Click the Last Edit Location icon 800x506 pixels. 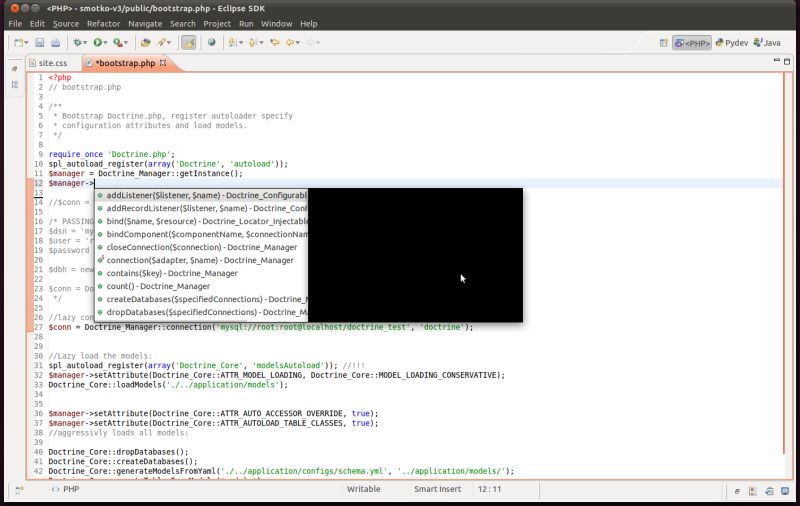275,43
